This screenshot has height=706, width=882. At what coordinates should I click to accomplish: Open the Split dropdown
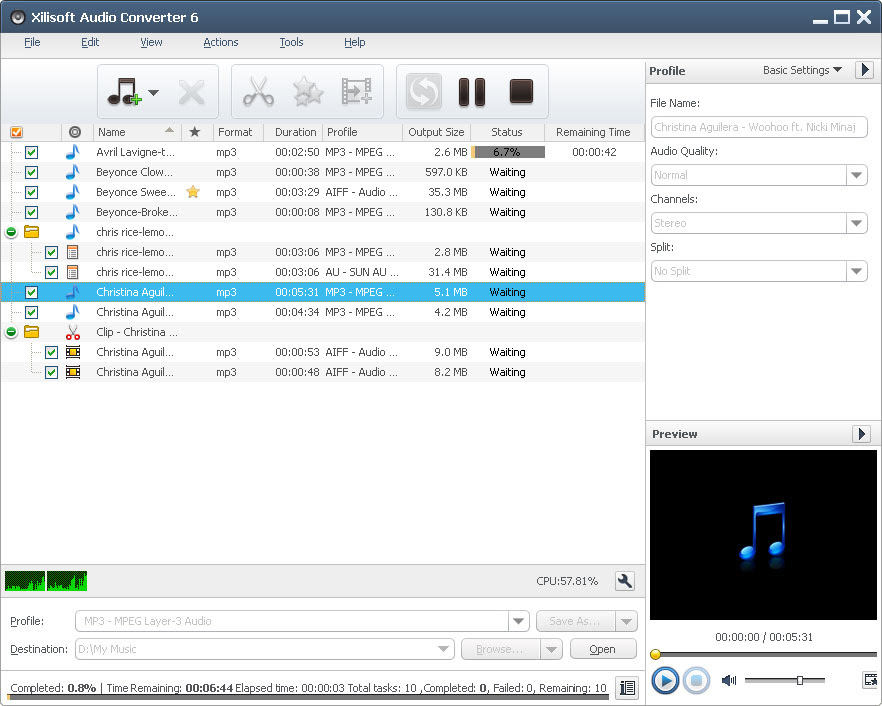(856, 270)
